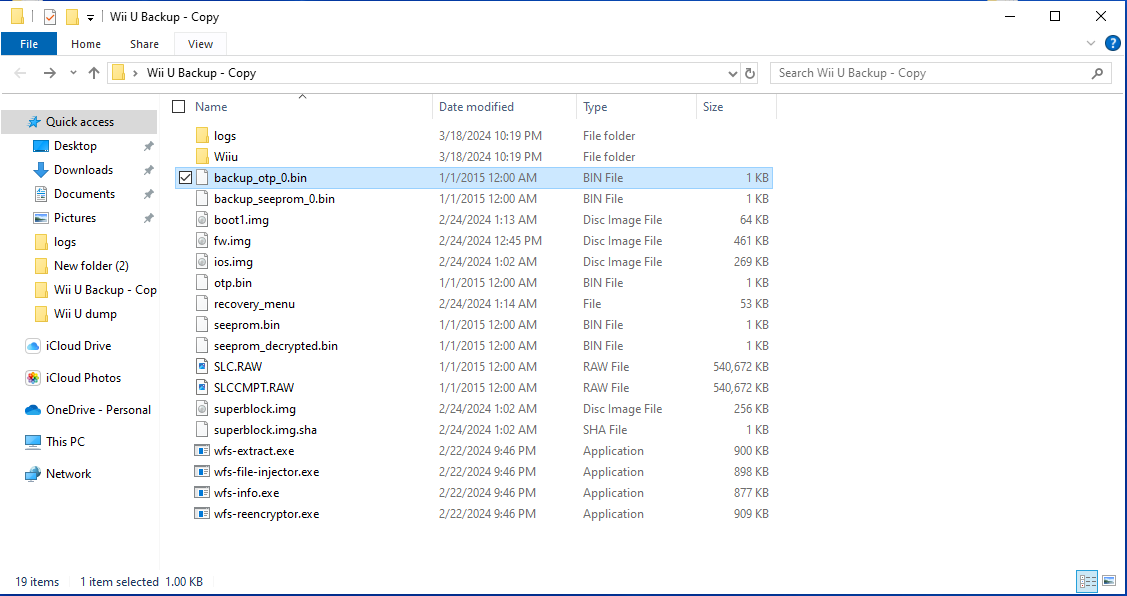Expand the address bar history dropdown
The width and height of the screenshot is (1127, 596).
pyautogui.click(x=732, y=73)
